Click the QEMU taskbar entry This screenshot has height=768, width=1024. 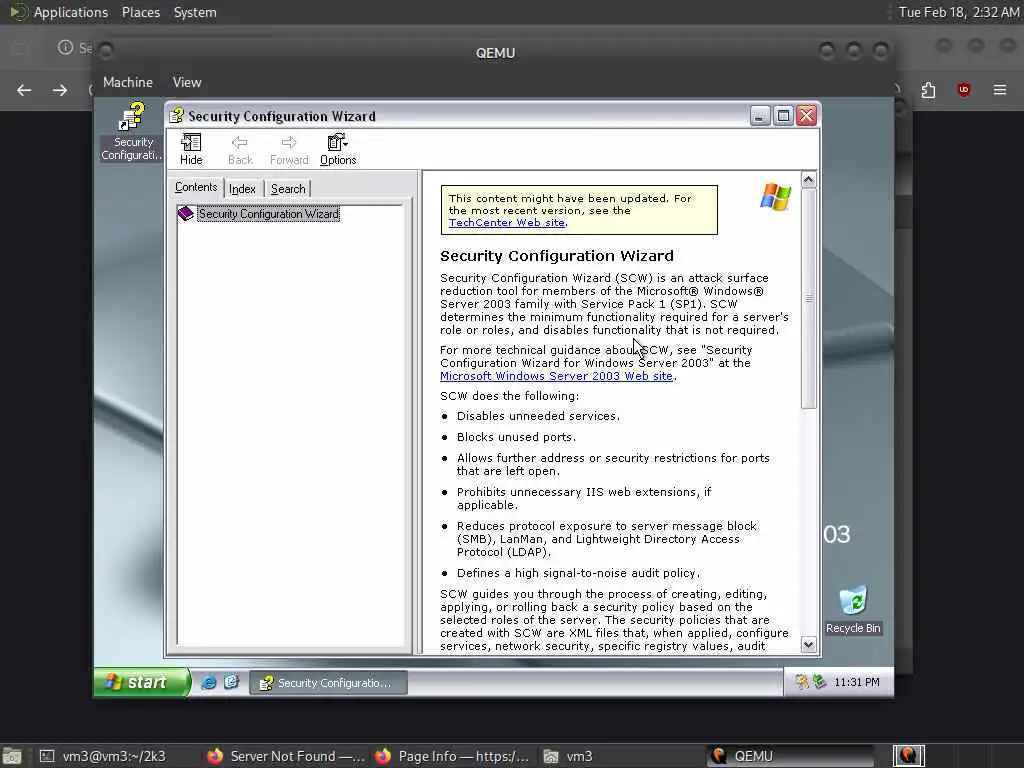tap(792, 756)
